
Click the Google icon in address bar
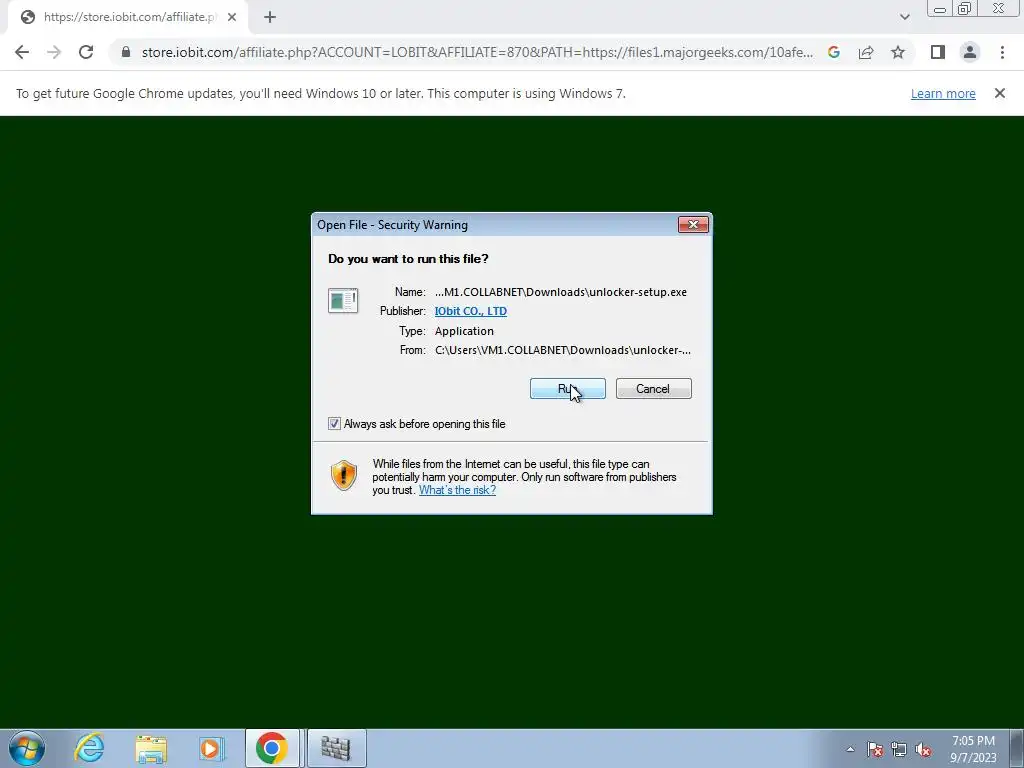tap(833, 52)
